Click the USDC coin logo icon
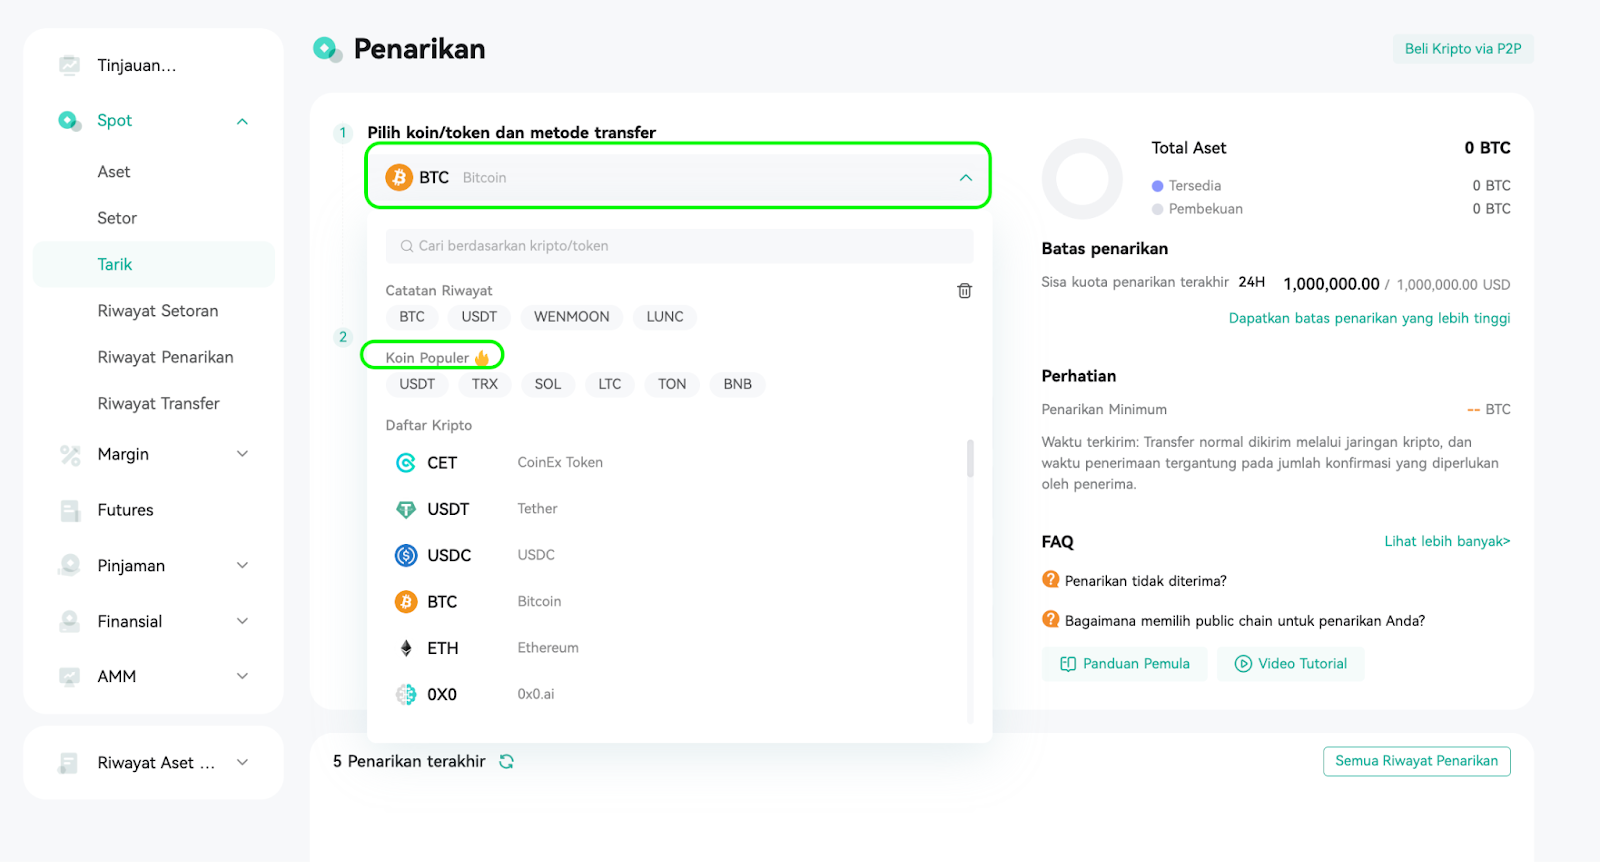Screen dimensions: 1600x862 406,555
